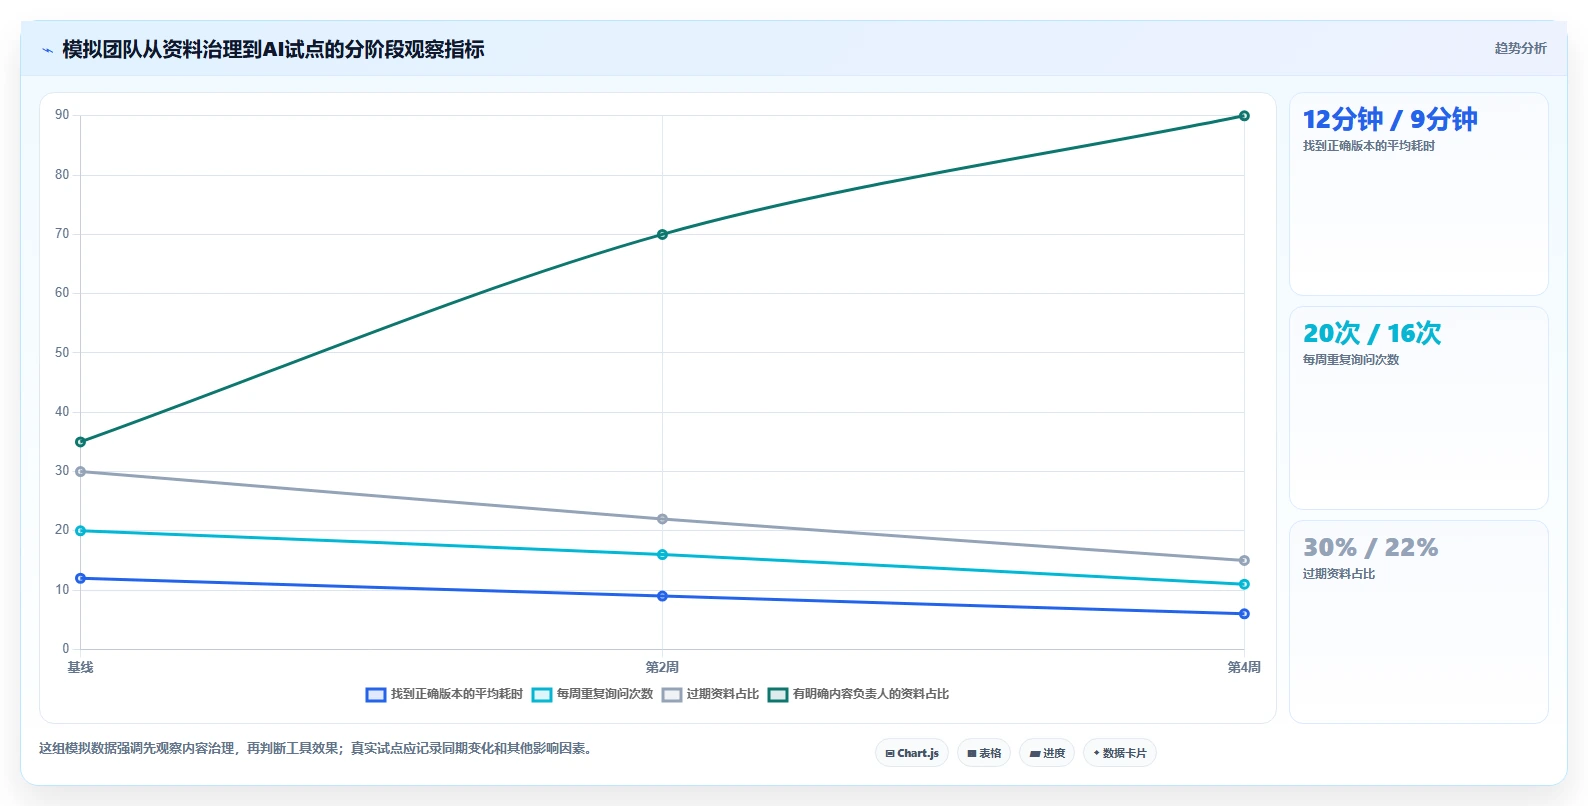Click dark green legend swatch for 有明确内容负责人
Image resolution: width=1588 pixels, height=806 pixels.
click(x=778, y=695)
